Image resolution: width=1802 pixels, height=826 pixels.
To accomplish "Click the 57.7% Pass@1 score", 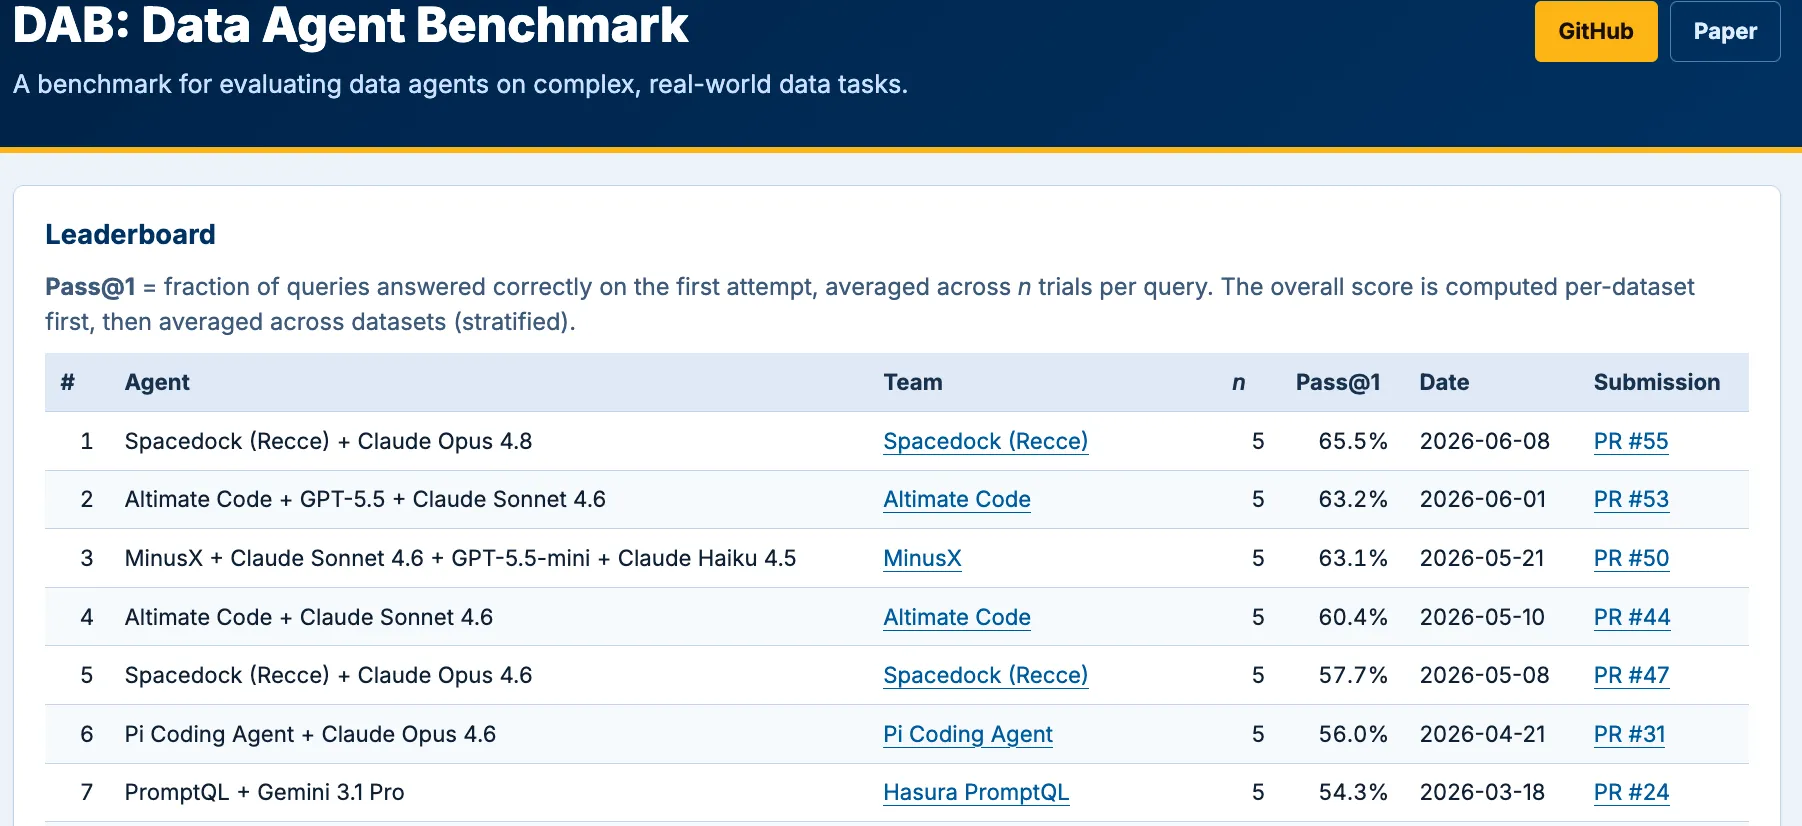I will point(1353,675).
